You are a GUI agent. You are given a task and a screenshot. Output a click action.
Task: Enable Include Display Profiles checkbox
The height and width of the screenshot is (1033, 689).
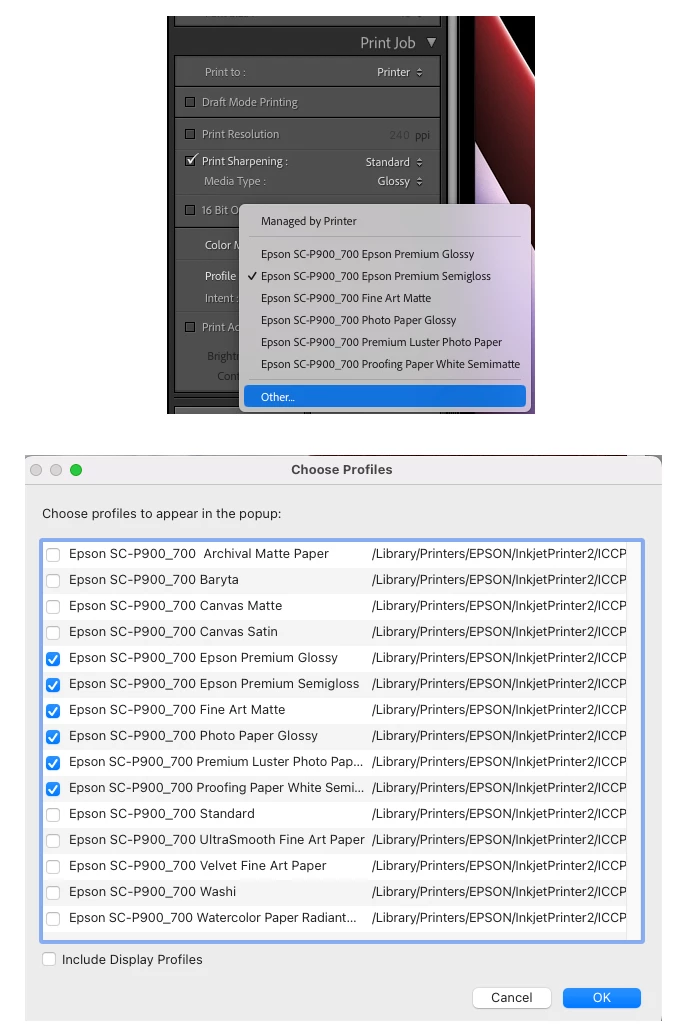[x=49, y=959]
